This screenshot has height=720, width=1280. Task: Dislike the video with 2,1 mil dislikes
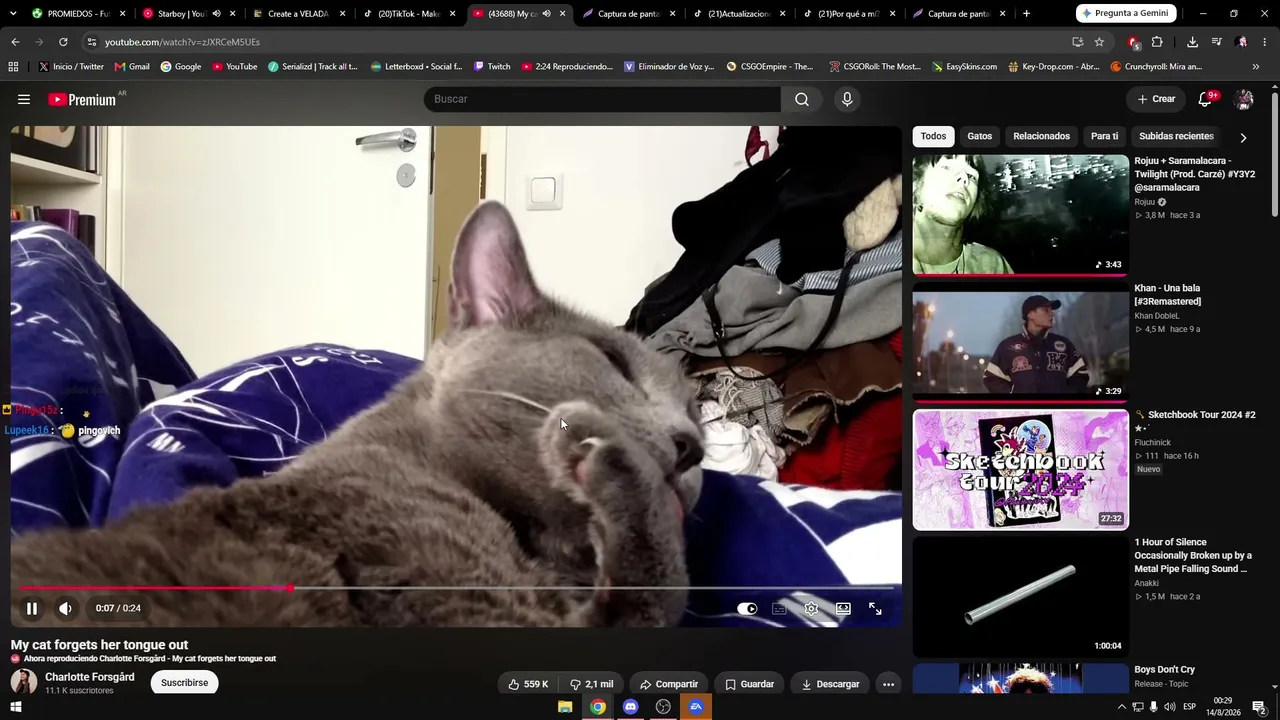pyautogui.click(x=591, y=684)
